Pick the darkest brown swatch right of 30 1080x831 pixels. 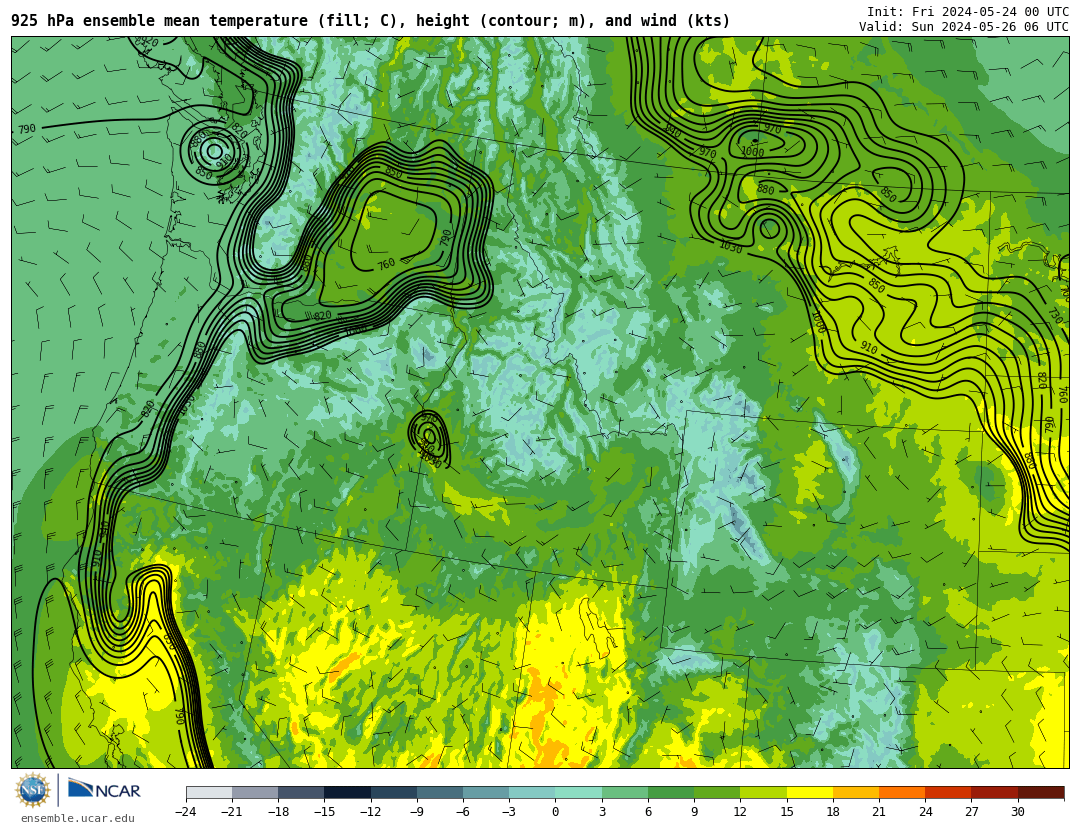pos(1041,792)
